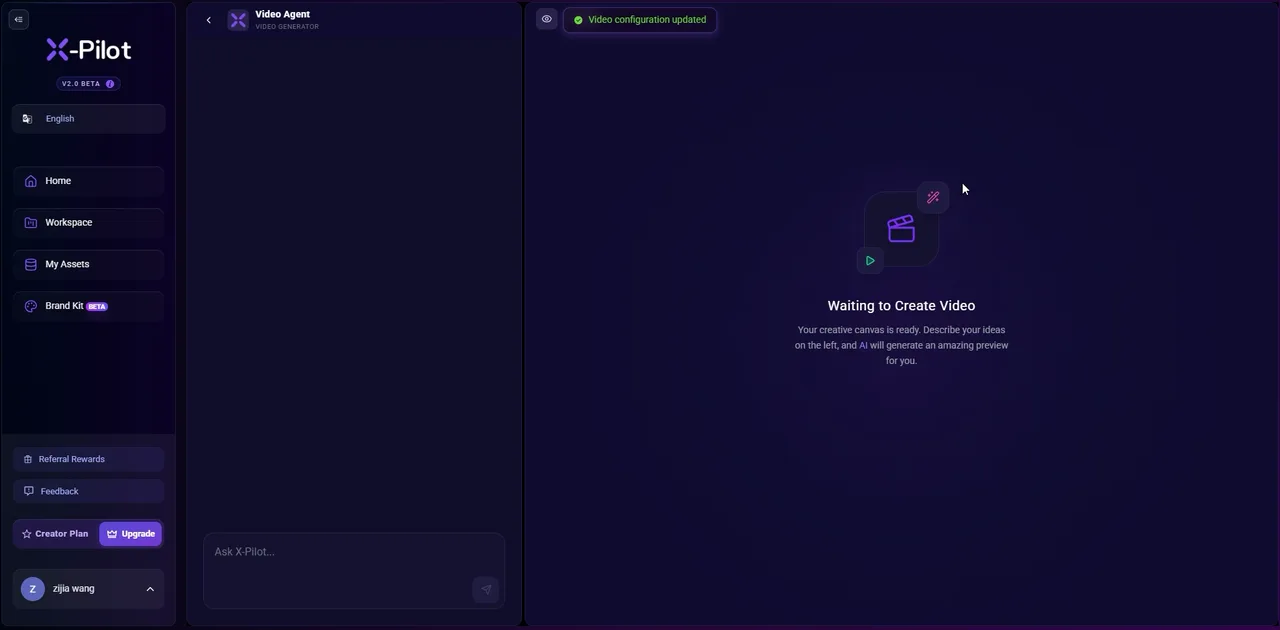Open the English language selector

click(x=89, y=118)
